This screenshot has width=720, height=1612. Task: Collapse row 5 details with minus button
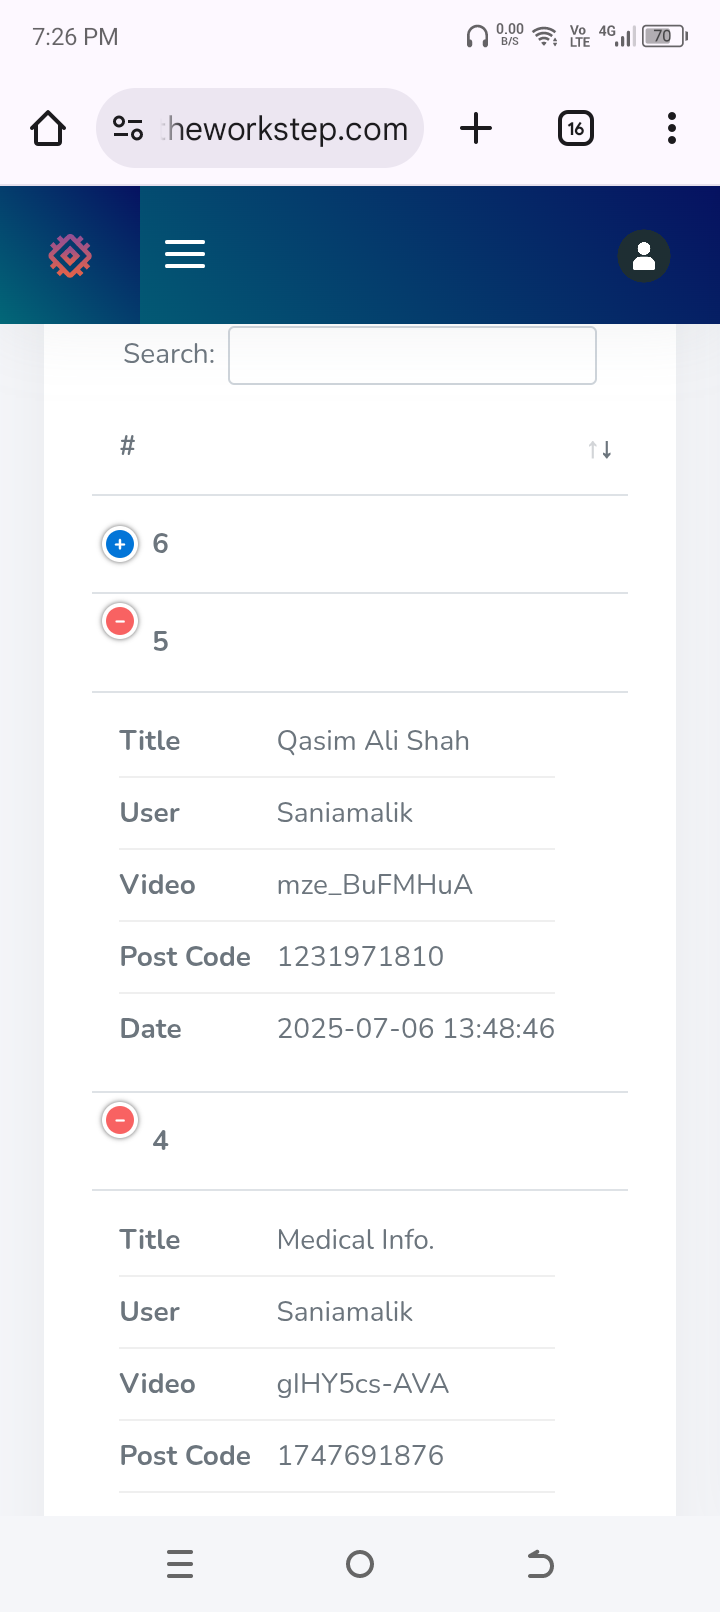tap(120, 621)
